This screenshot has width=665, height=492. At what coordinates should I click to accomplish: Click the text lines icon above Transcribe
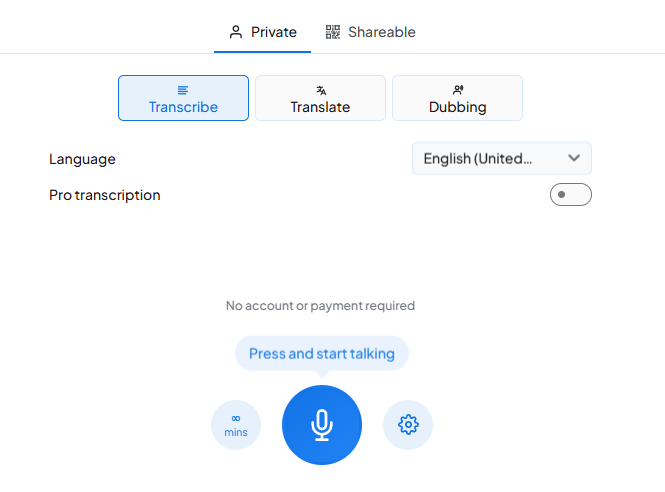183,90
